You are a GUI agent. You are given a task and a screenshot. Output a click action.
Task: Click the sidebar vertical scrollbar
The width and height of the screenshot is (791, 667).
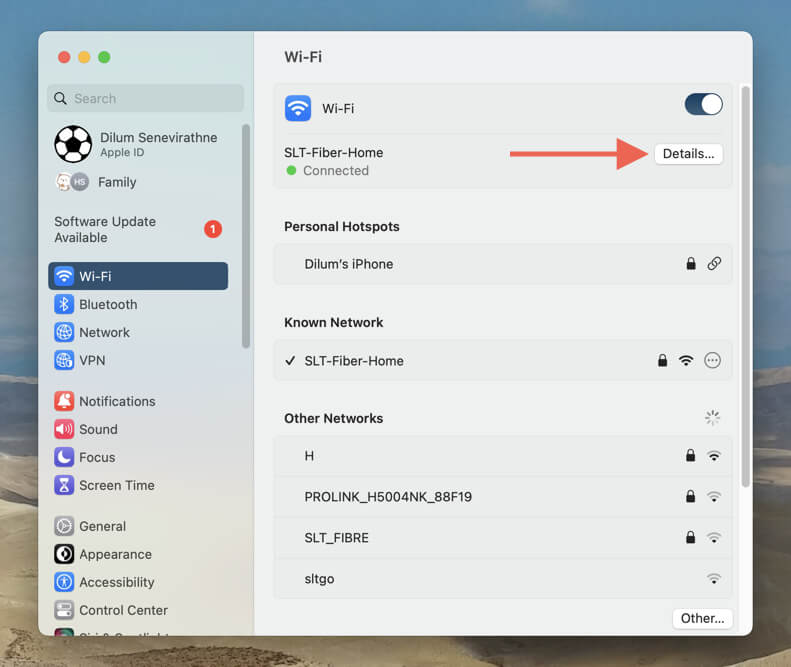(246, 236)
